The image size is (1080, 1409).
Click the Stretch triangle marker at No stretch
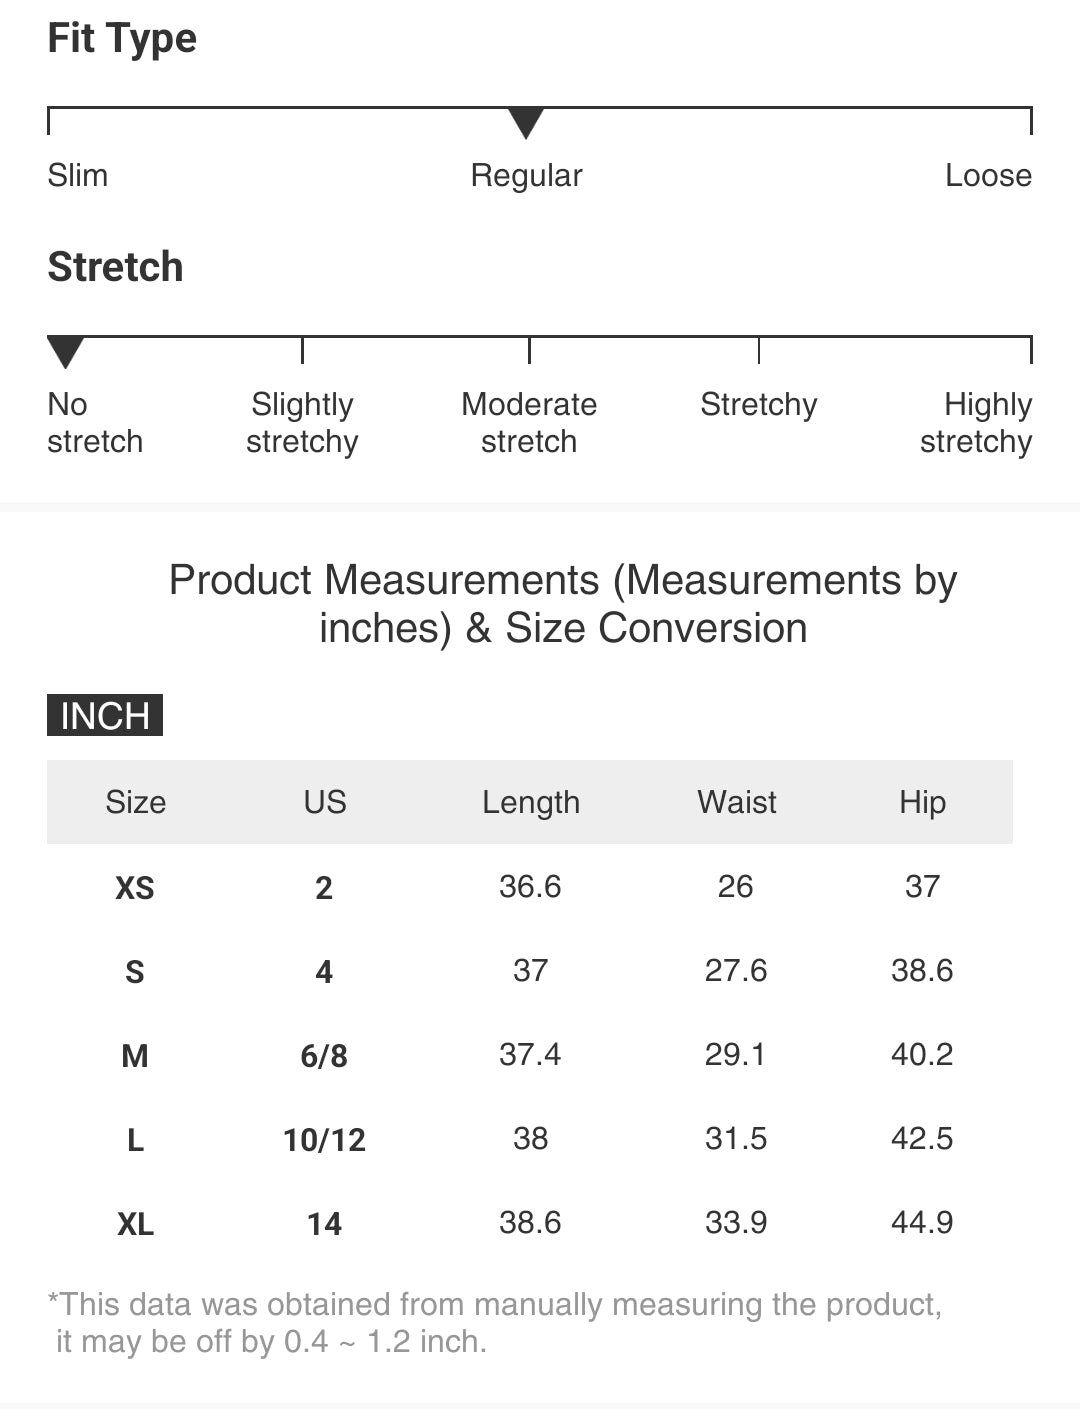(x=65, y=352)
